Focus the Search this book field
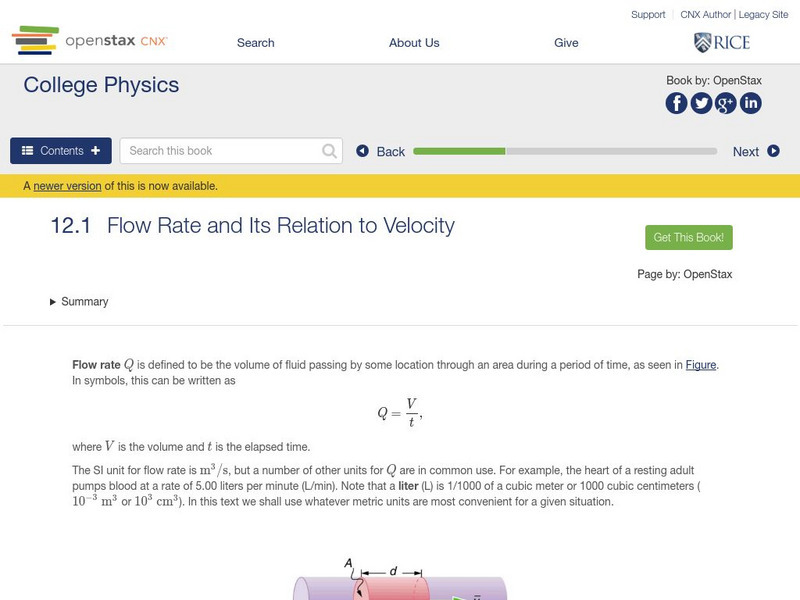The image size is (800, 600). (222, 151)
